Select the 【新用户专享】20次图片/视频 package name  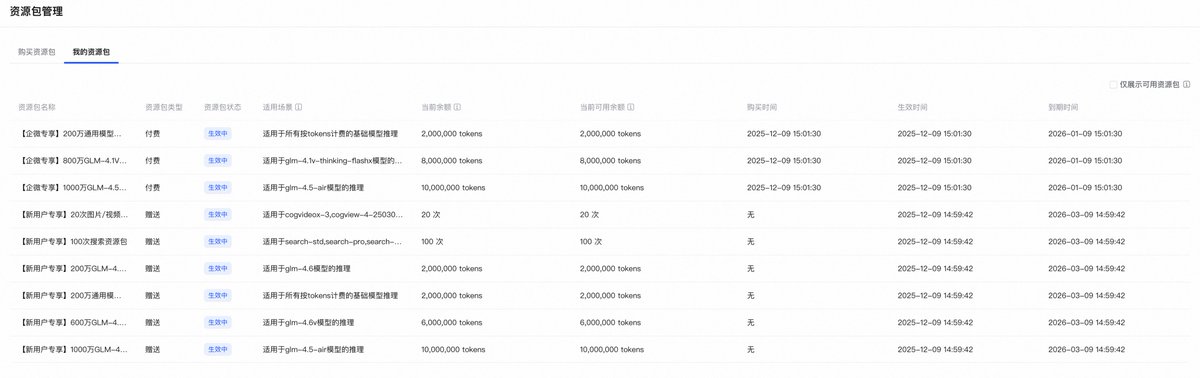pyautogui.click(x=72, y=214)
